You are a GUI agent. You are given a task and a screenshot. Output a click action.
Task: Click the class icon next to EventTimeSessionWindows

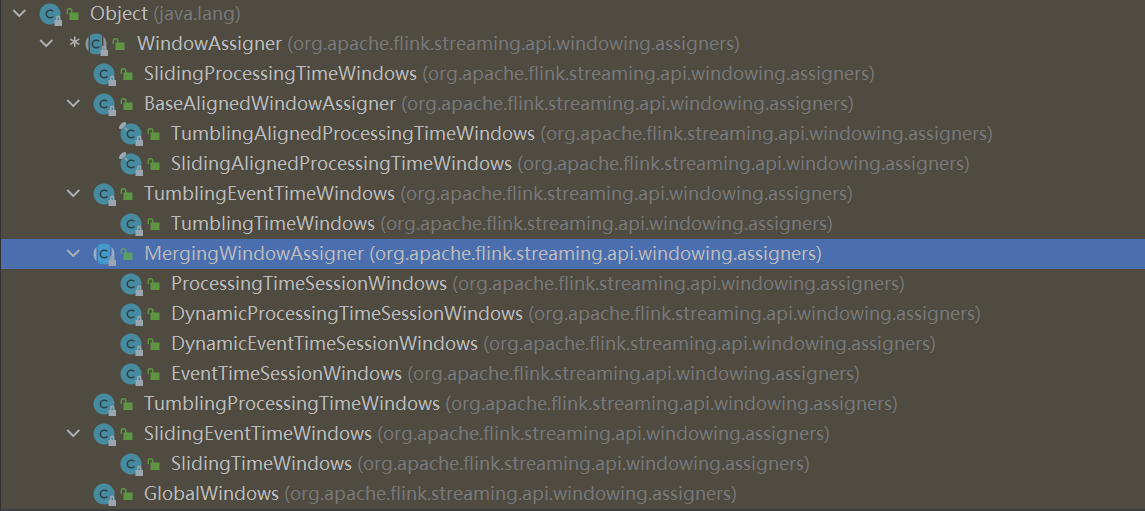pyautogui.click(x=130, y=374)
